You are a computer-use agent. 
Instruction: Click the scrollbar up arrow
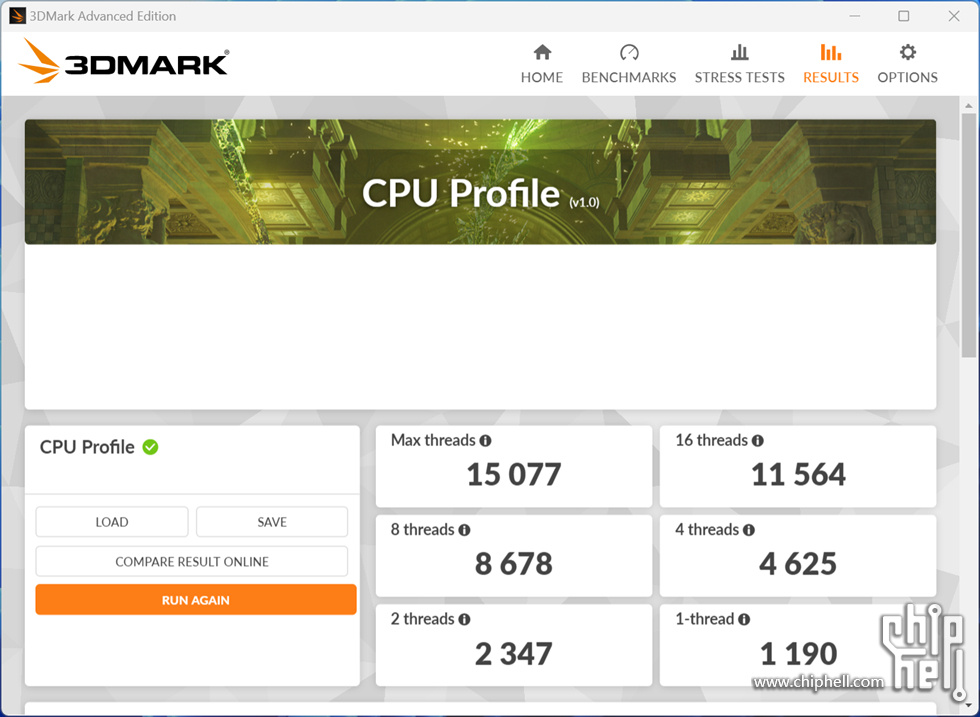(x=969, y=106)
